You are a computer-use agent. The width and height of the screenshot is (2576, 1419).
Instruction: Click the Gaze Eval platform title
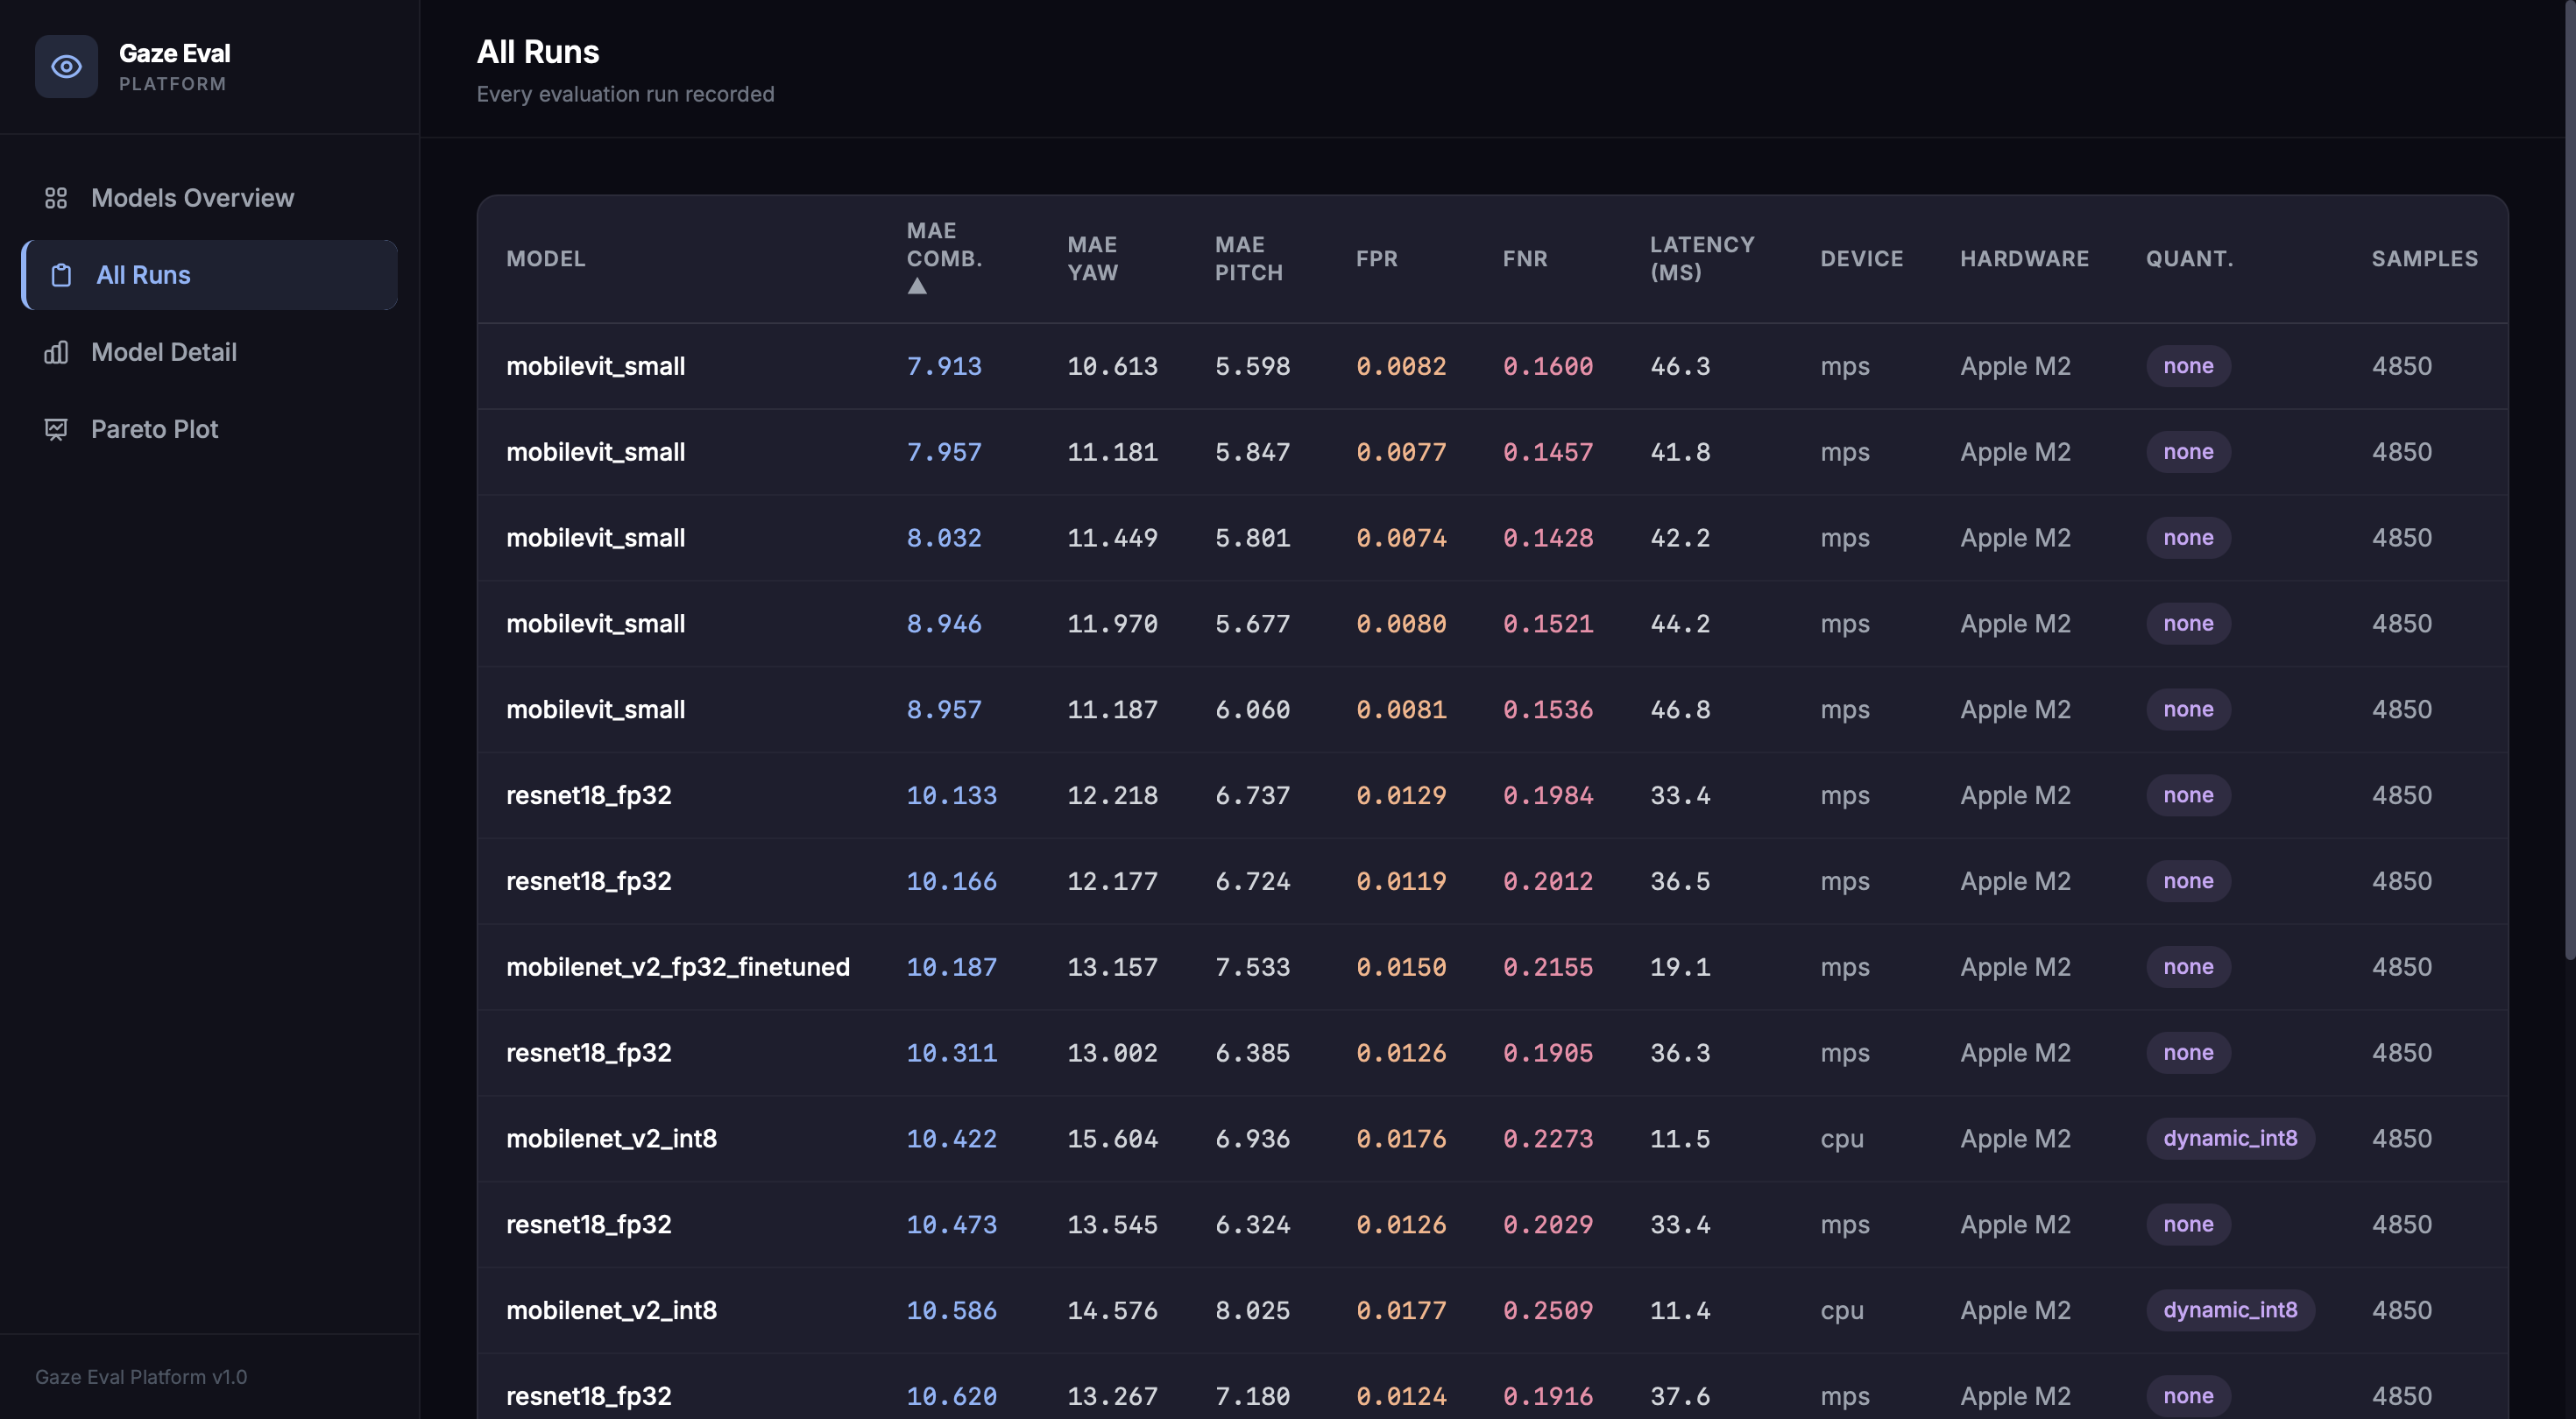tap(174, 53)
